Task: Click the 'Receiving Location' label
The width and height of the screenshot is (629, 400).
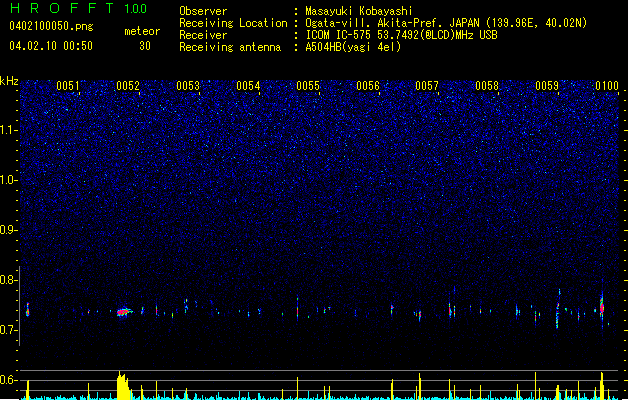Action: coord(233,23)
